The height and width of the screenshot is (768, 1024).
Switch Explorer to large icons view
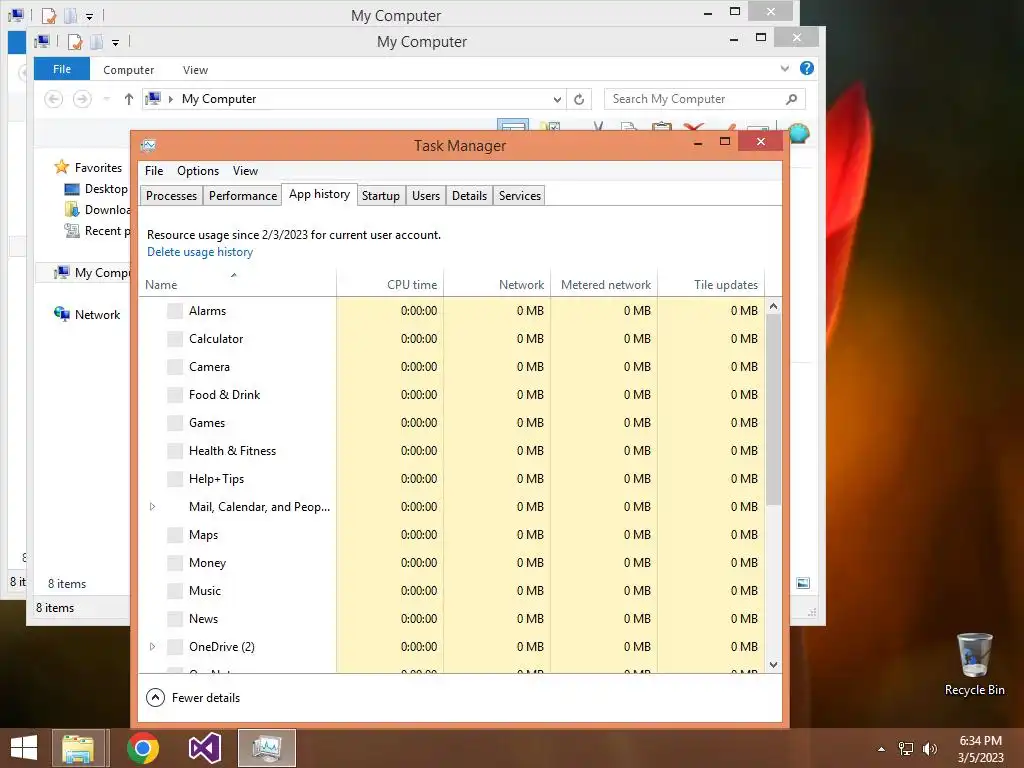803,583
